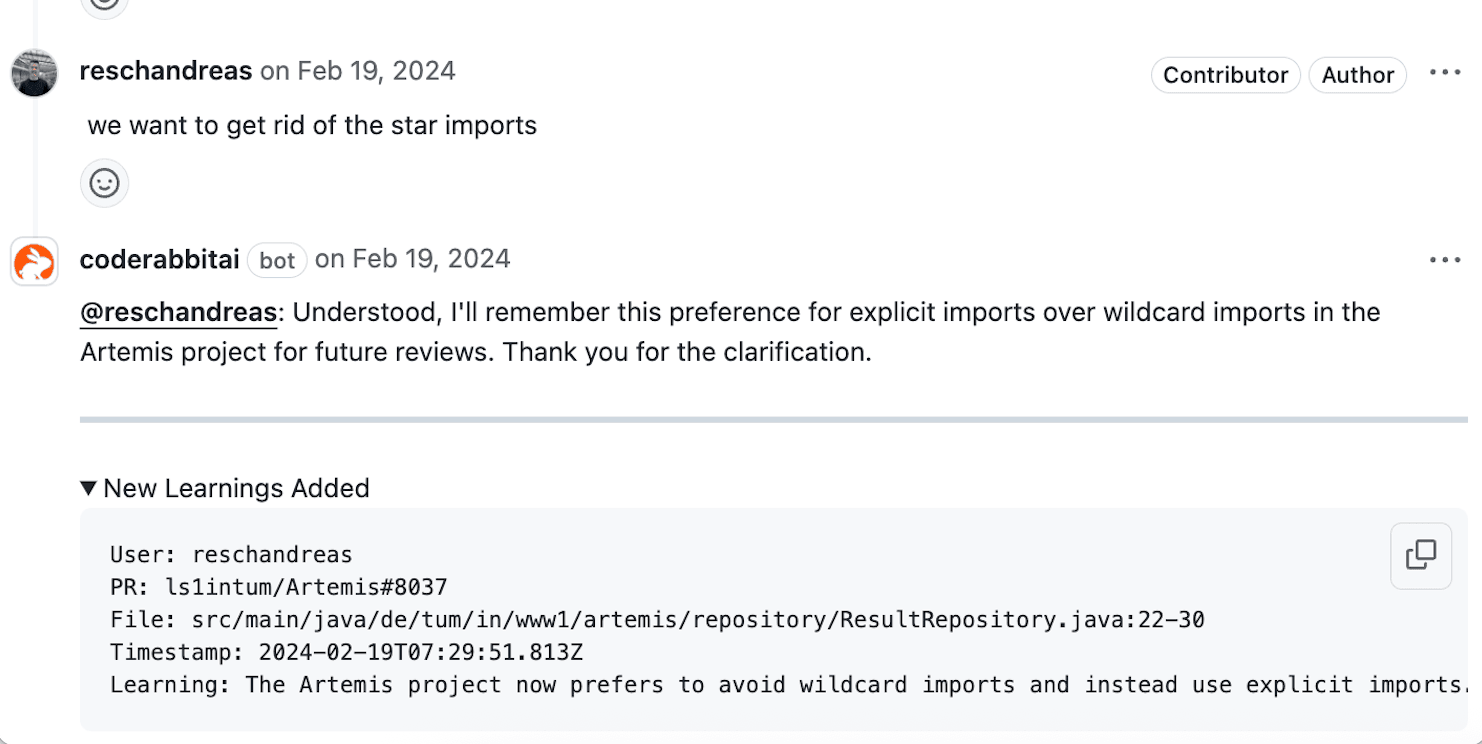Viewport: 1482px width, 744px height.
Task: Click the @reschandreas mention link
Action: [178, 312]
